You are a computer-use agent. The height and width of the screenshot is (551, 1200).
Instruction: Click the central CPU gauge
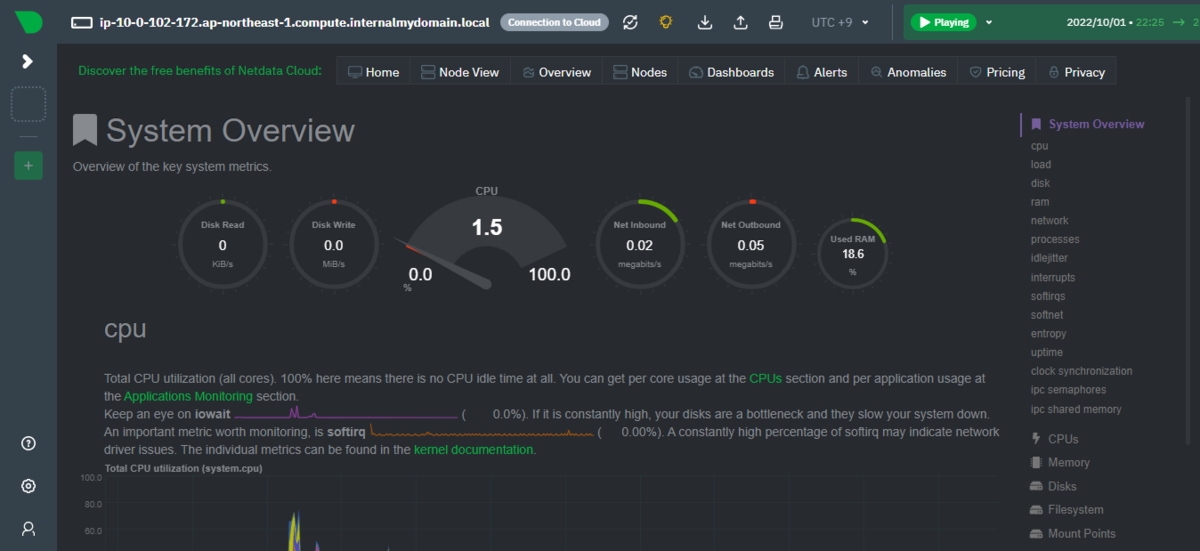click(486, 240)
